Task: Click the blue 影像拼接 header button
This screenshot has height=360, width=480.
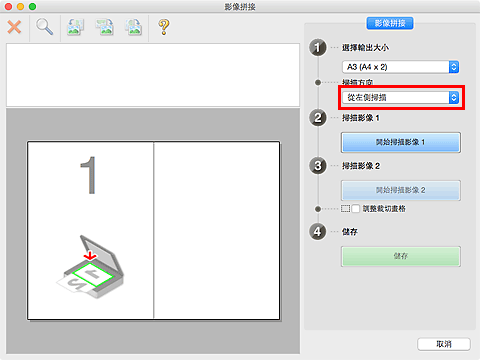Action: 390,23
